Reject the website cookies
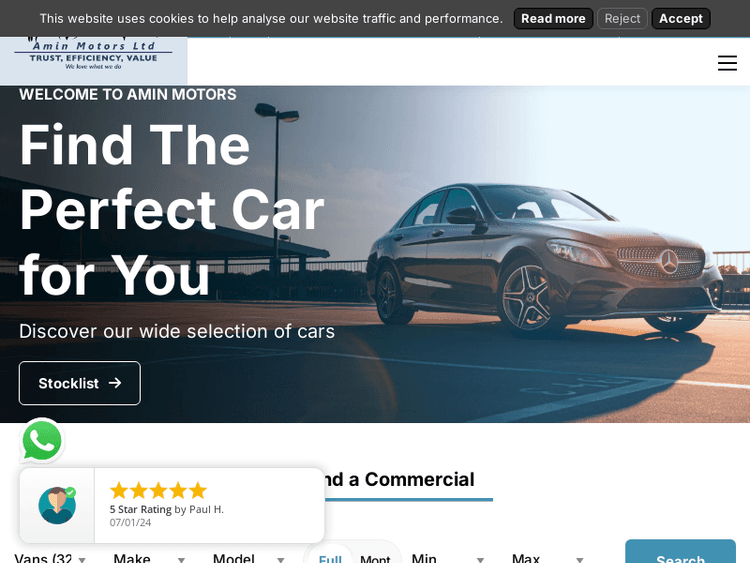This screenshot has width=750, height=563. coord(622,19)
